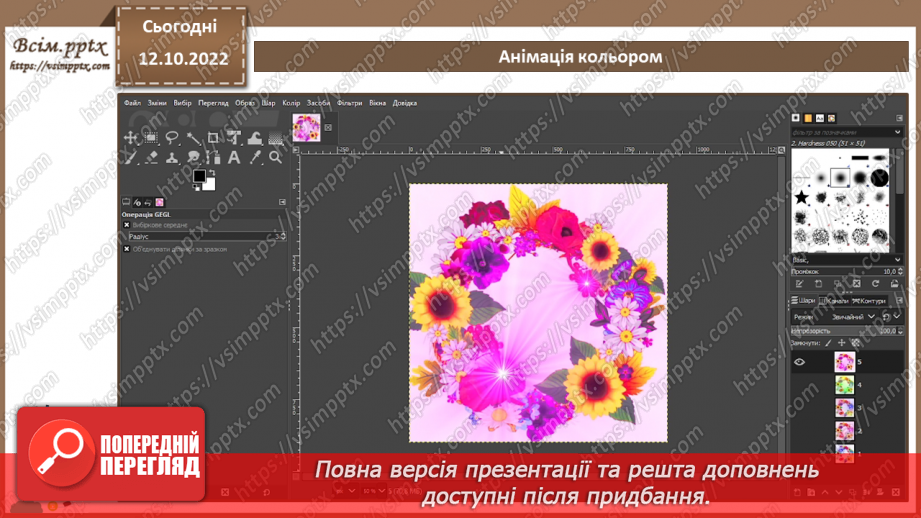Click the Opacity stepper arrows

pyautogui.click(x=900, y=331)
